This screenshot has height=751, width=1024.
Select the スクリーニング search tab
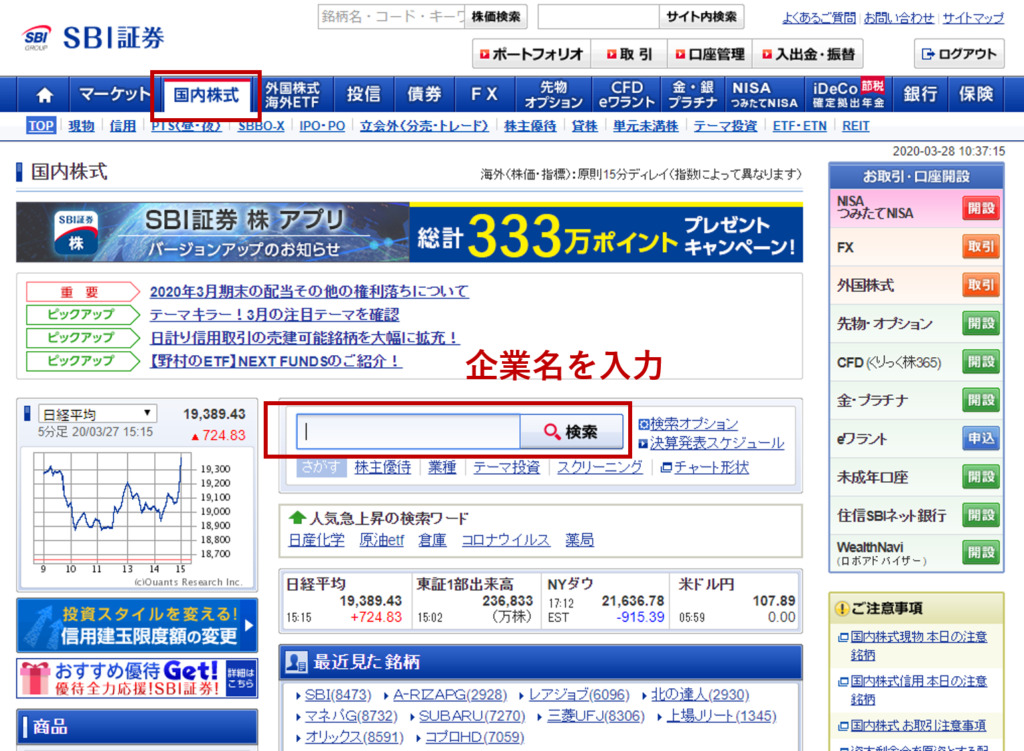click(600, 467)
